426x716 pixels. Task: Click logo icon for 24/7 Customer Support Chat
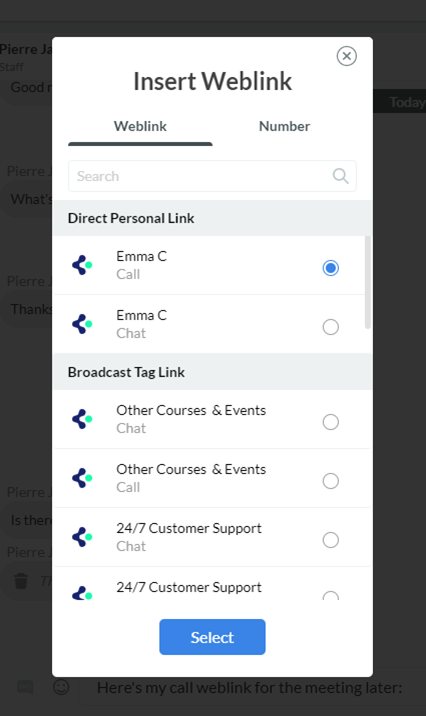pyautogui.click(x=82, y=537)
